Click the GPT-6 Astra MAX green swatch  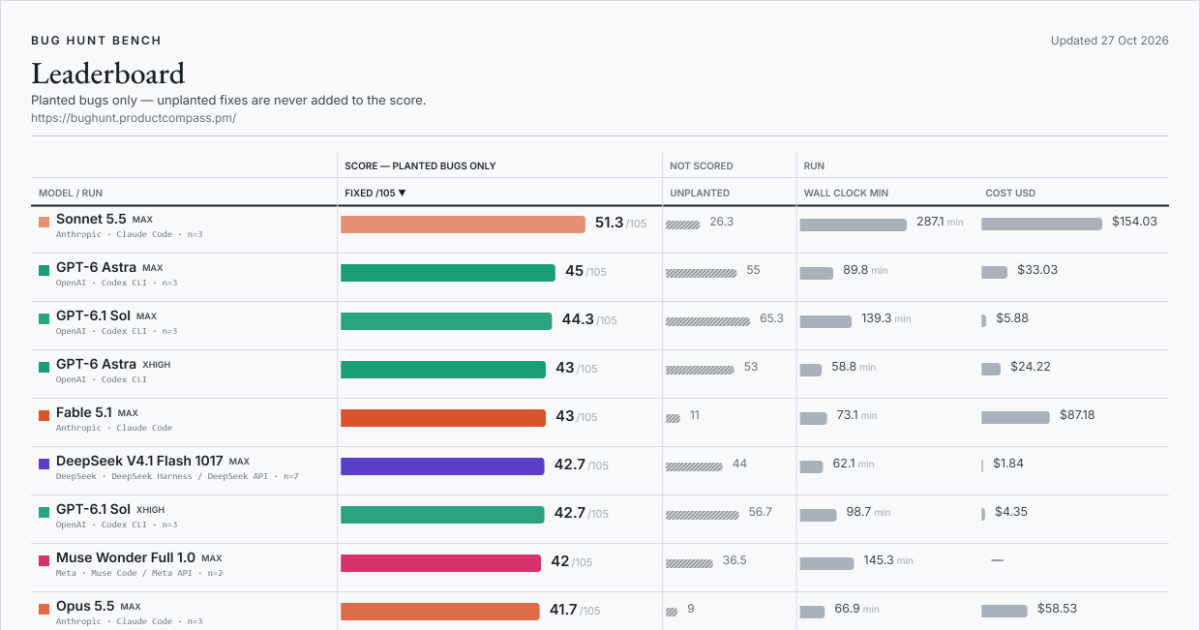click(x=44, y=270)
